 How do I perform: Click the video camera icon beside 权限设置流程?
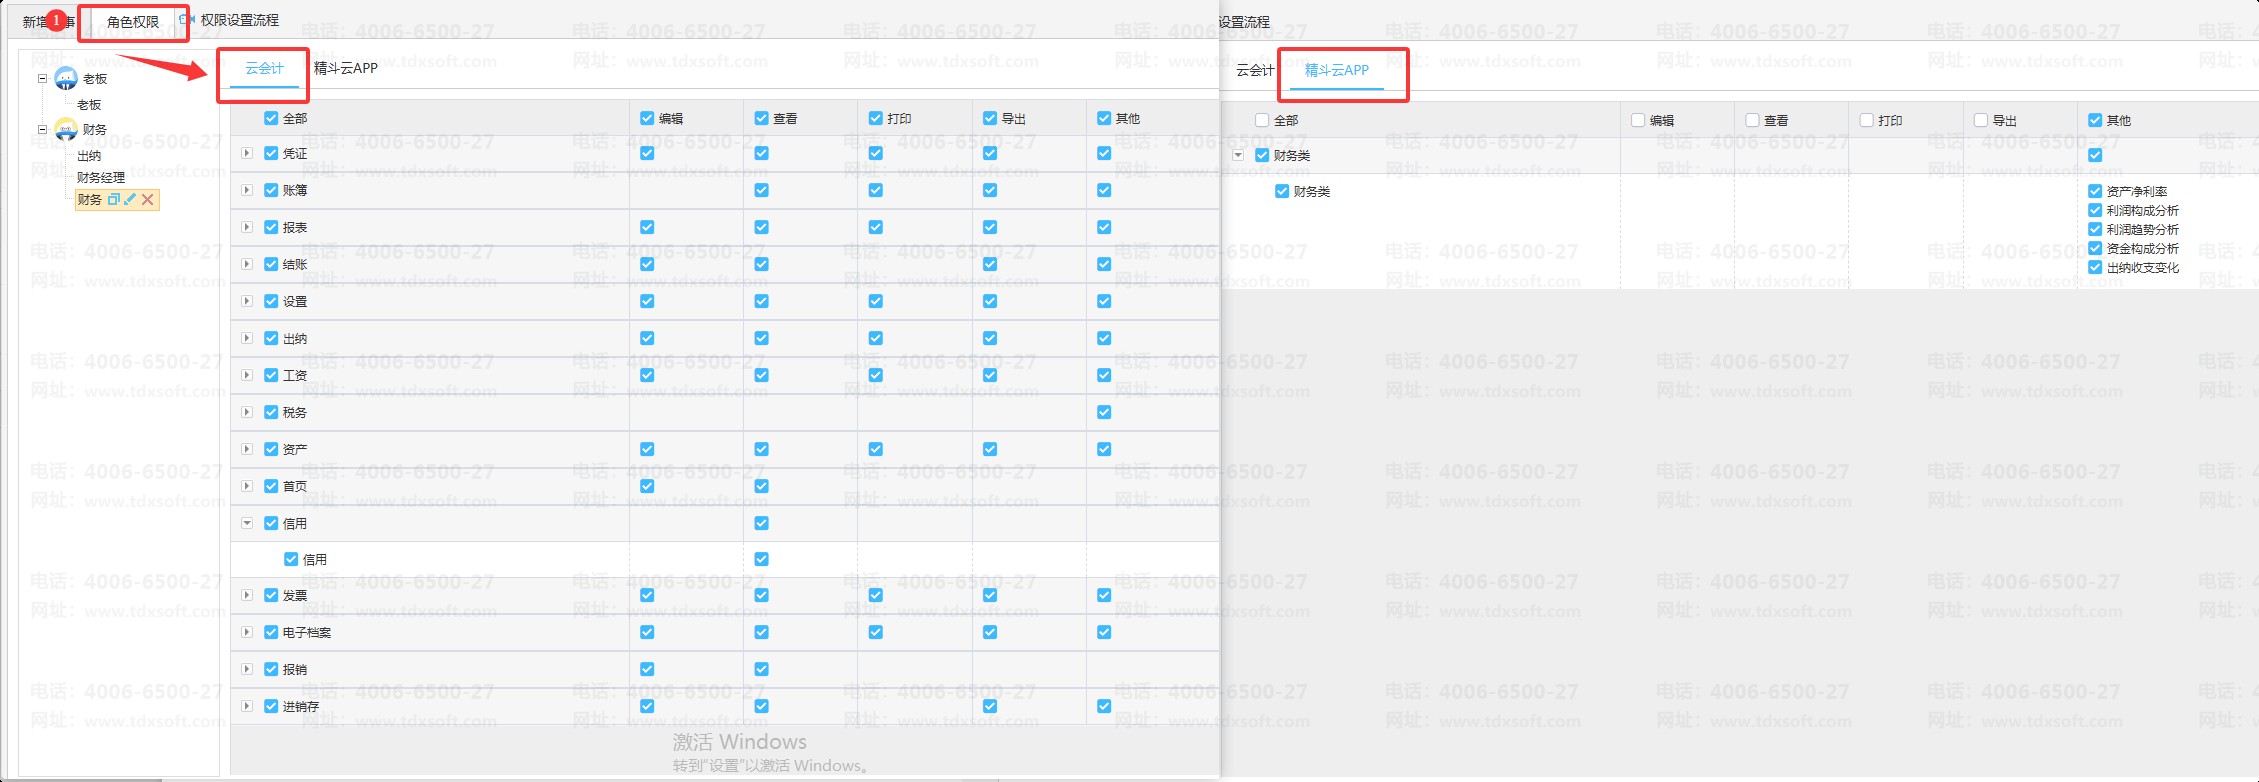(x=187, y=19)
